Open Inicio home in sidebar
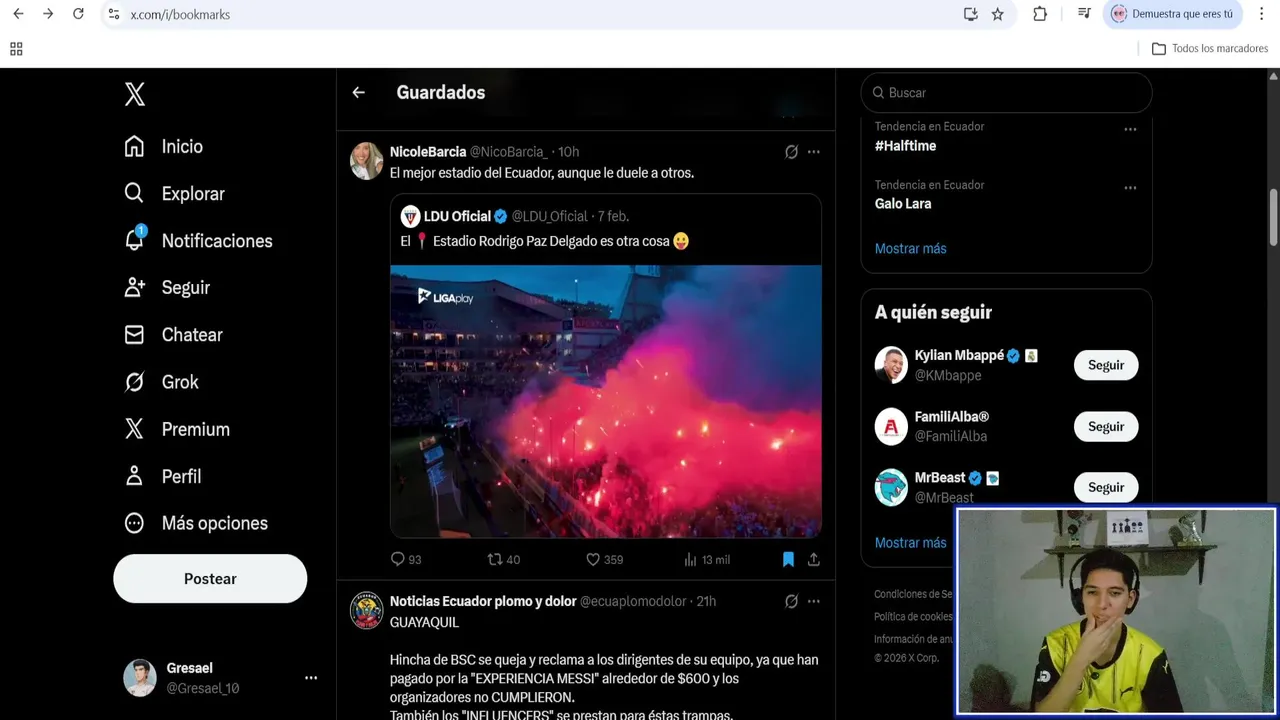The image size is (1280, 720). [x=163, y=146]
